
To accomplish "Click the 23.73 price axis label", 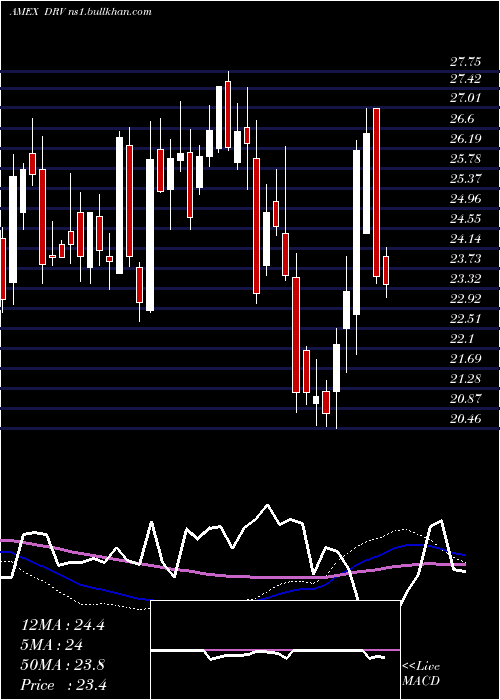I will point(465,259).
